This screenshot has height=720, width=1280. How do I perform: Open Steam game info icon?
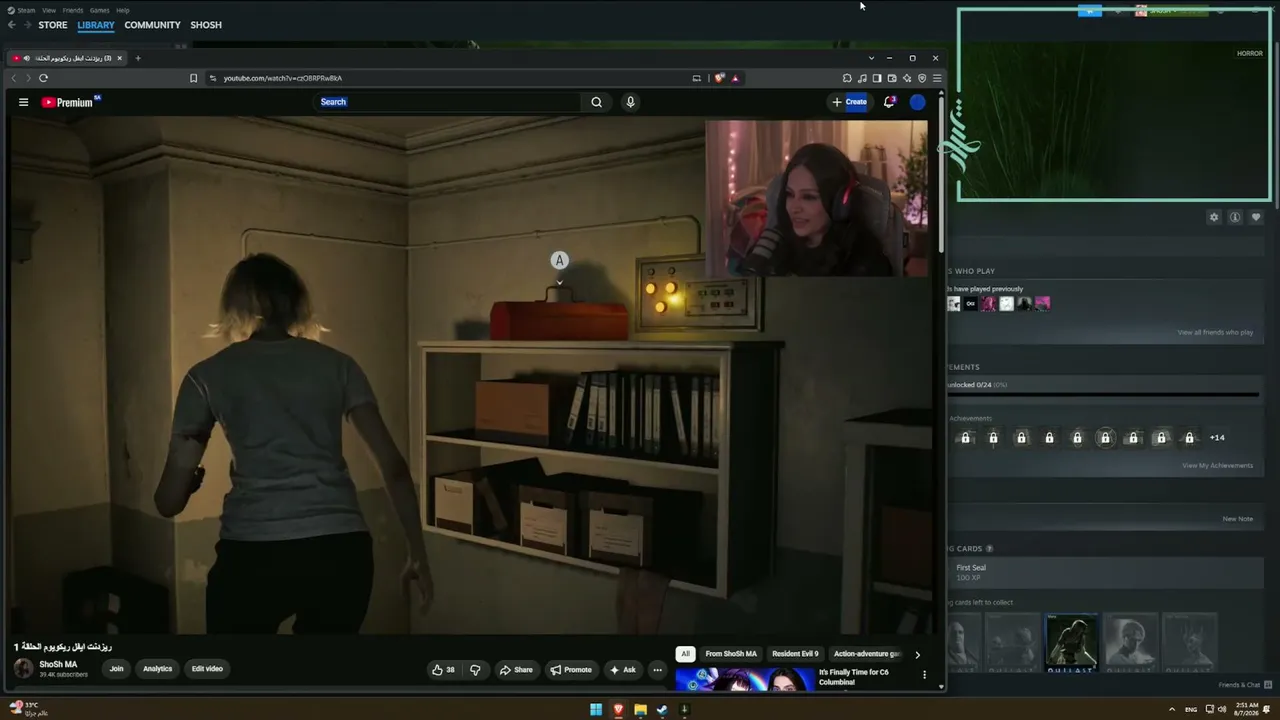pos(1235,217)
